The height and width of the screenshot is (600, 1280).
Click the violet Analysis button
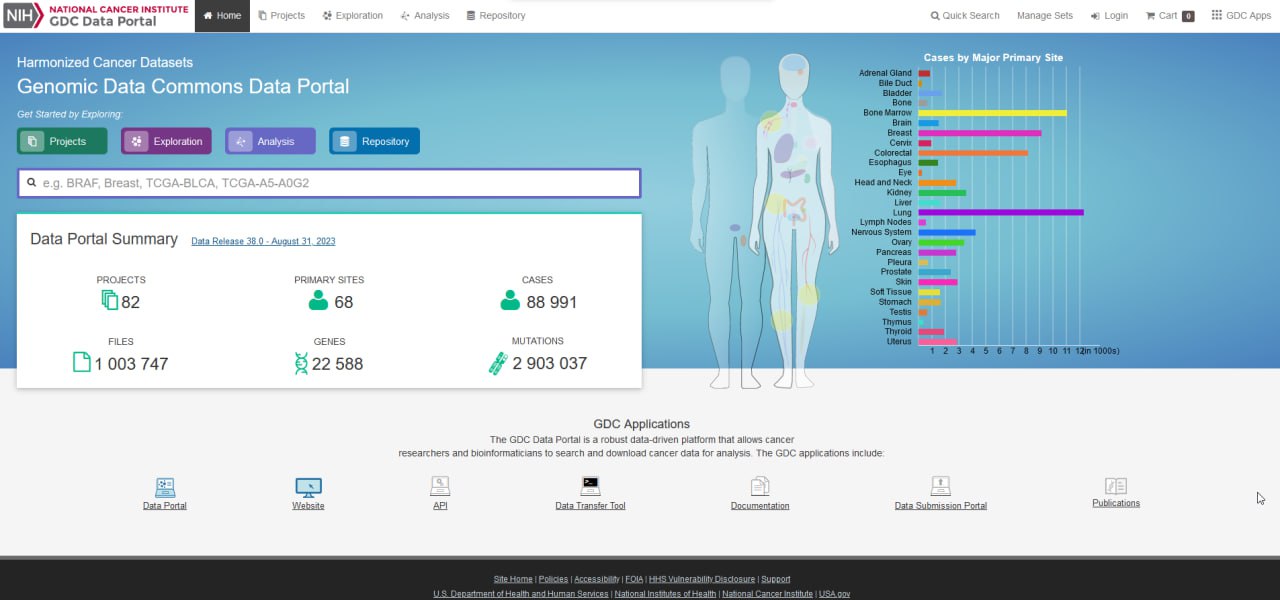[x=270, y=141]
